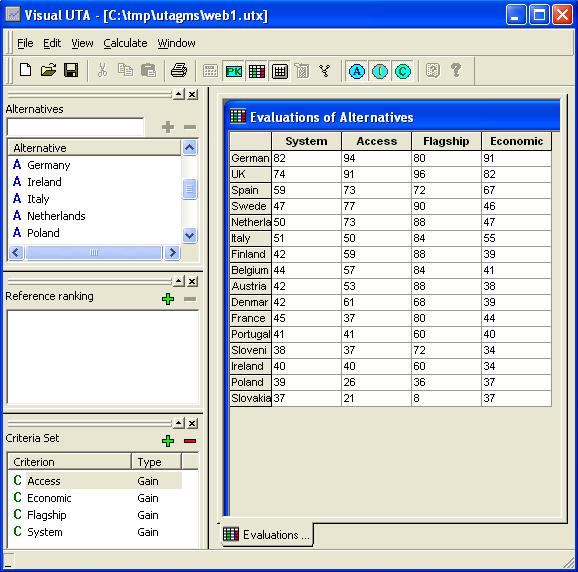578x572 pixels.
Task: Select Germany in the Alternatives list
Action: pos(49,165)
